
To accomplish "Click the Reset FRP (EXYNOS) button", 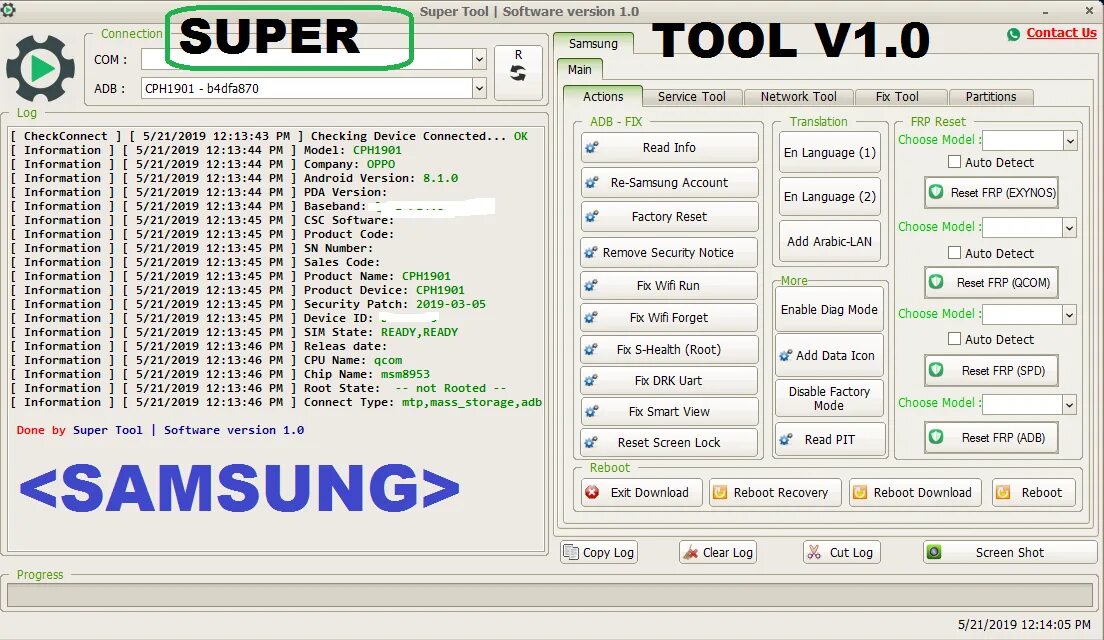I will [991, 192].
